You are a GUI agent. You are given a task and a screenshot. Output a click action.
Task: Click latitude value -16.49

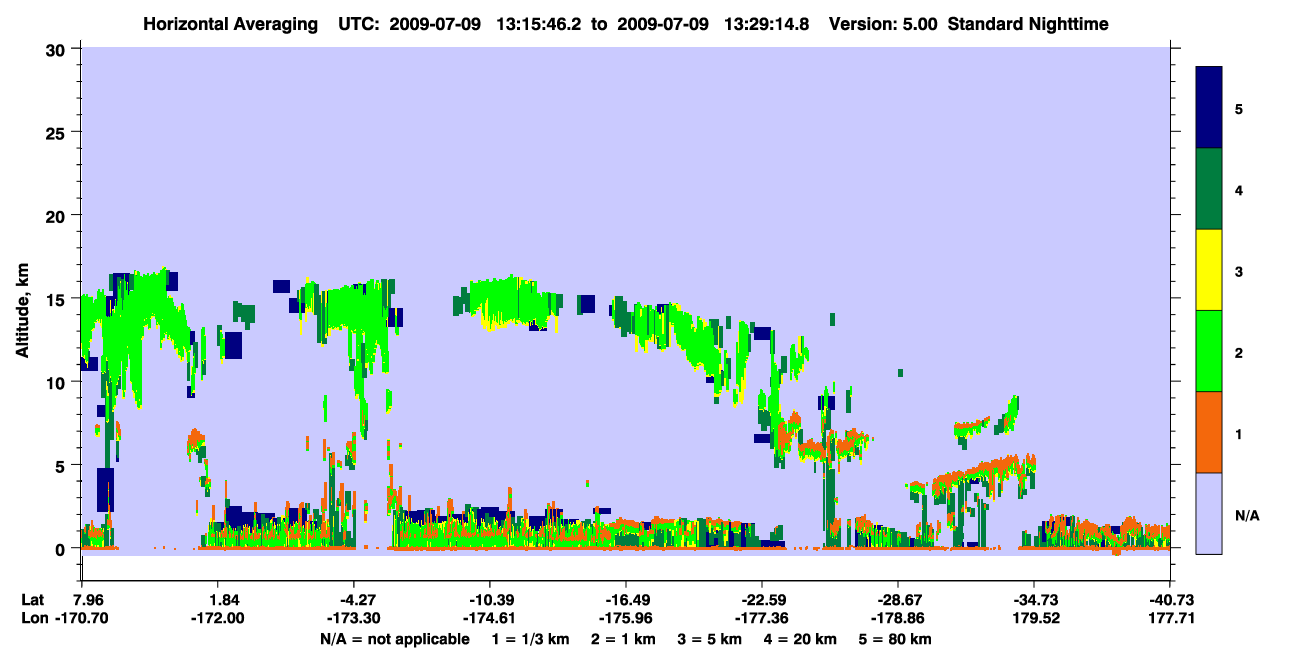625,600
